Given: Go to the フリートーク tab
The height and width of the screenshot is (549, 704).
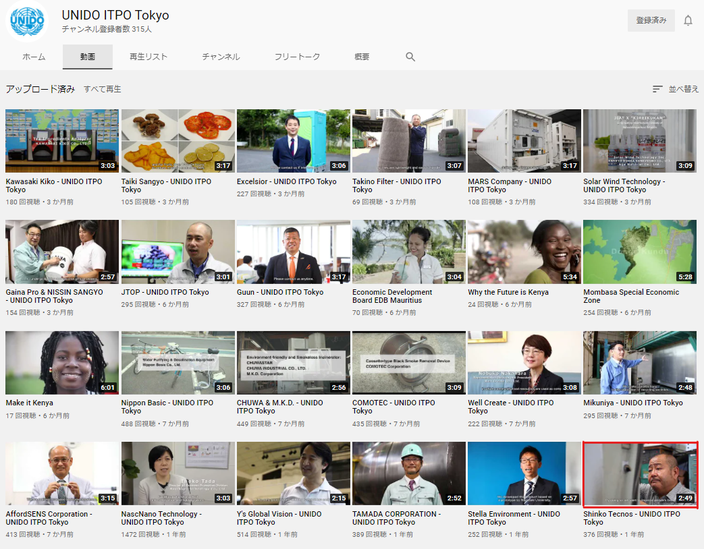Looking at the screenshot, I should (x=297, y=57).
